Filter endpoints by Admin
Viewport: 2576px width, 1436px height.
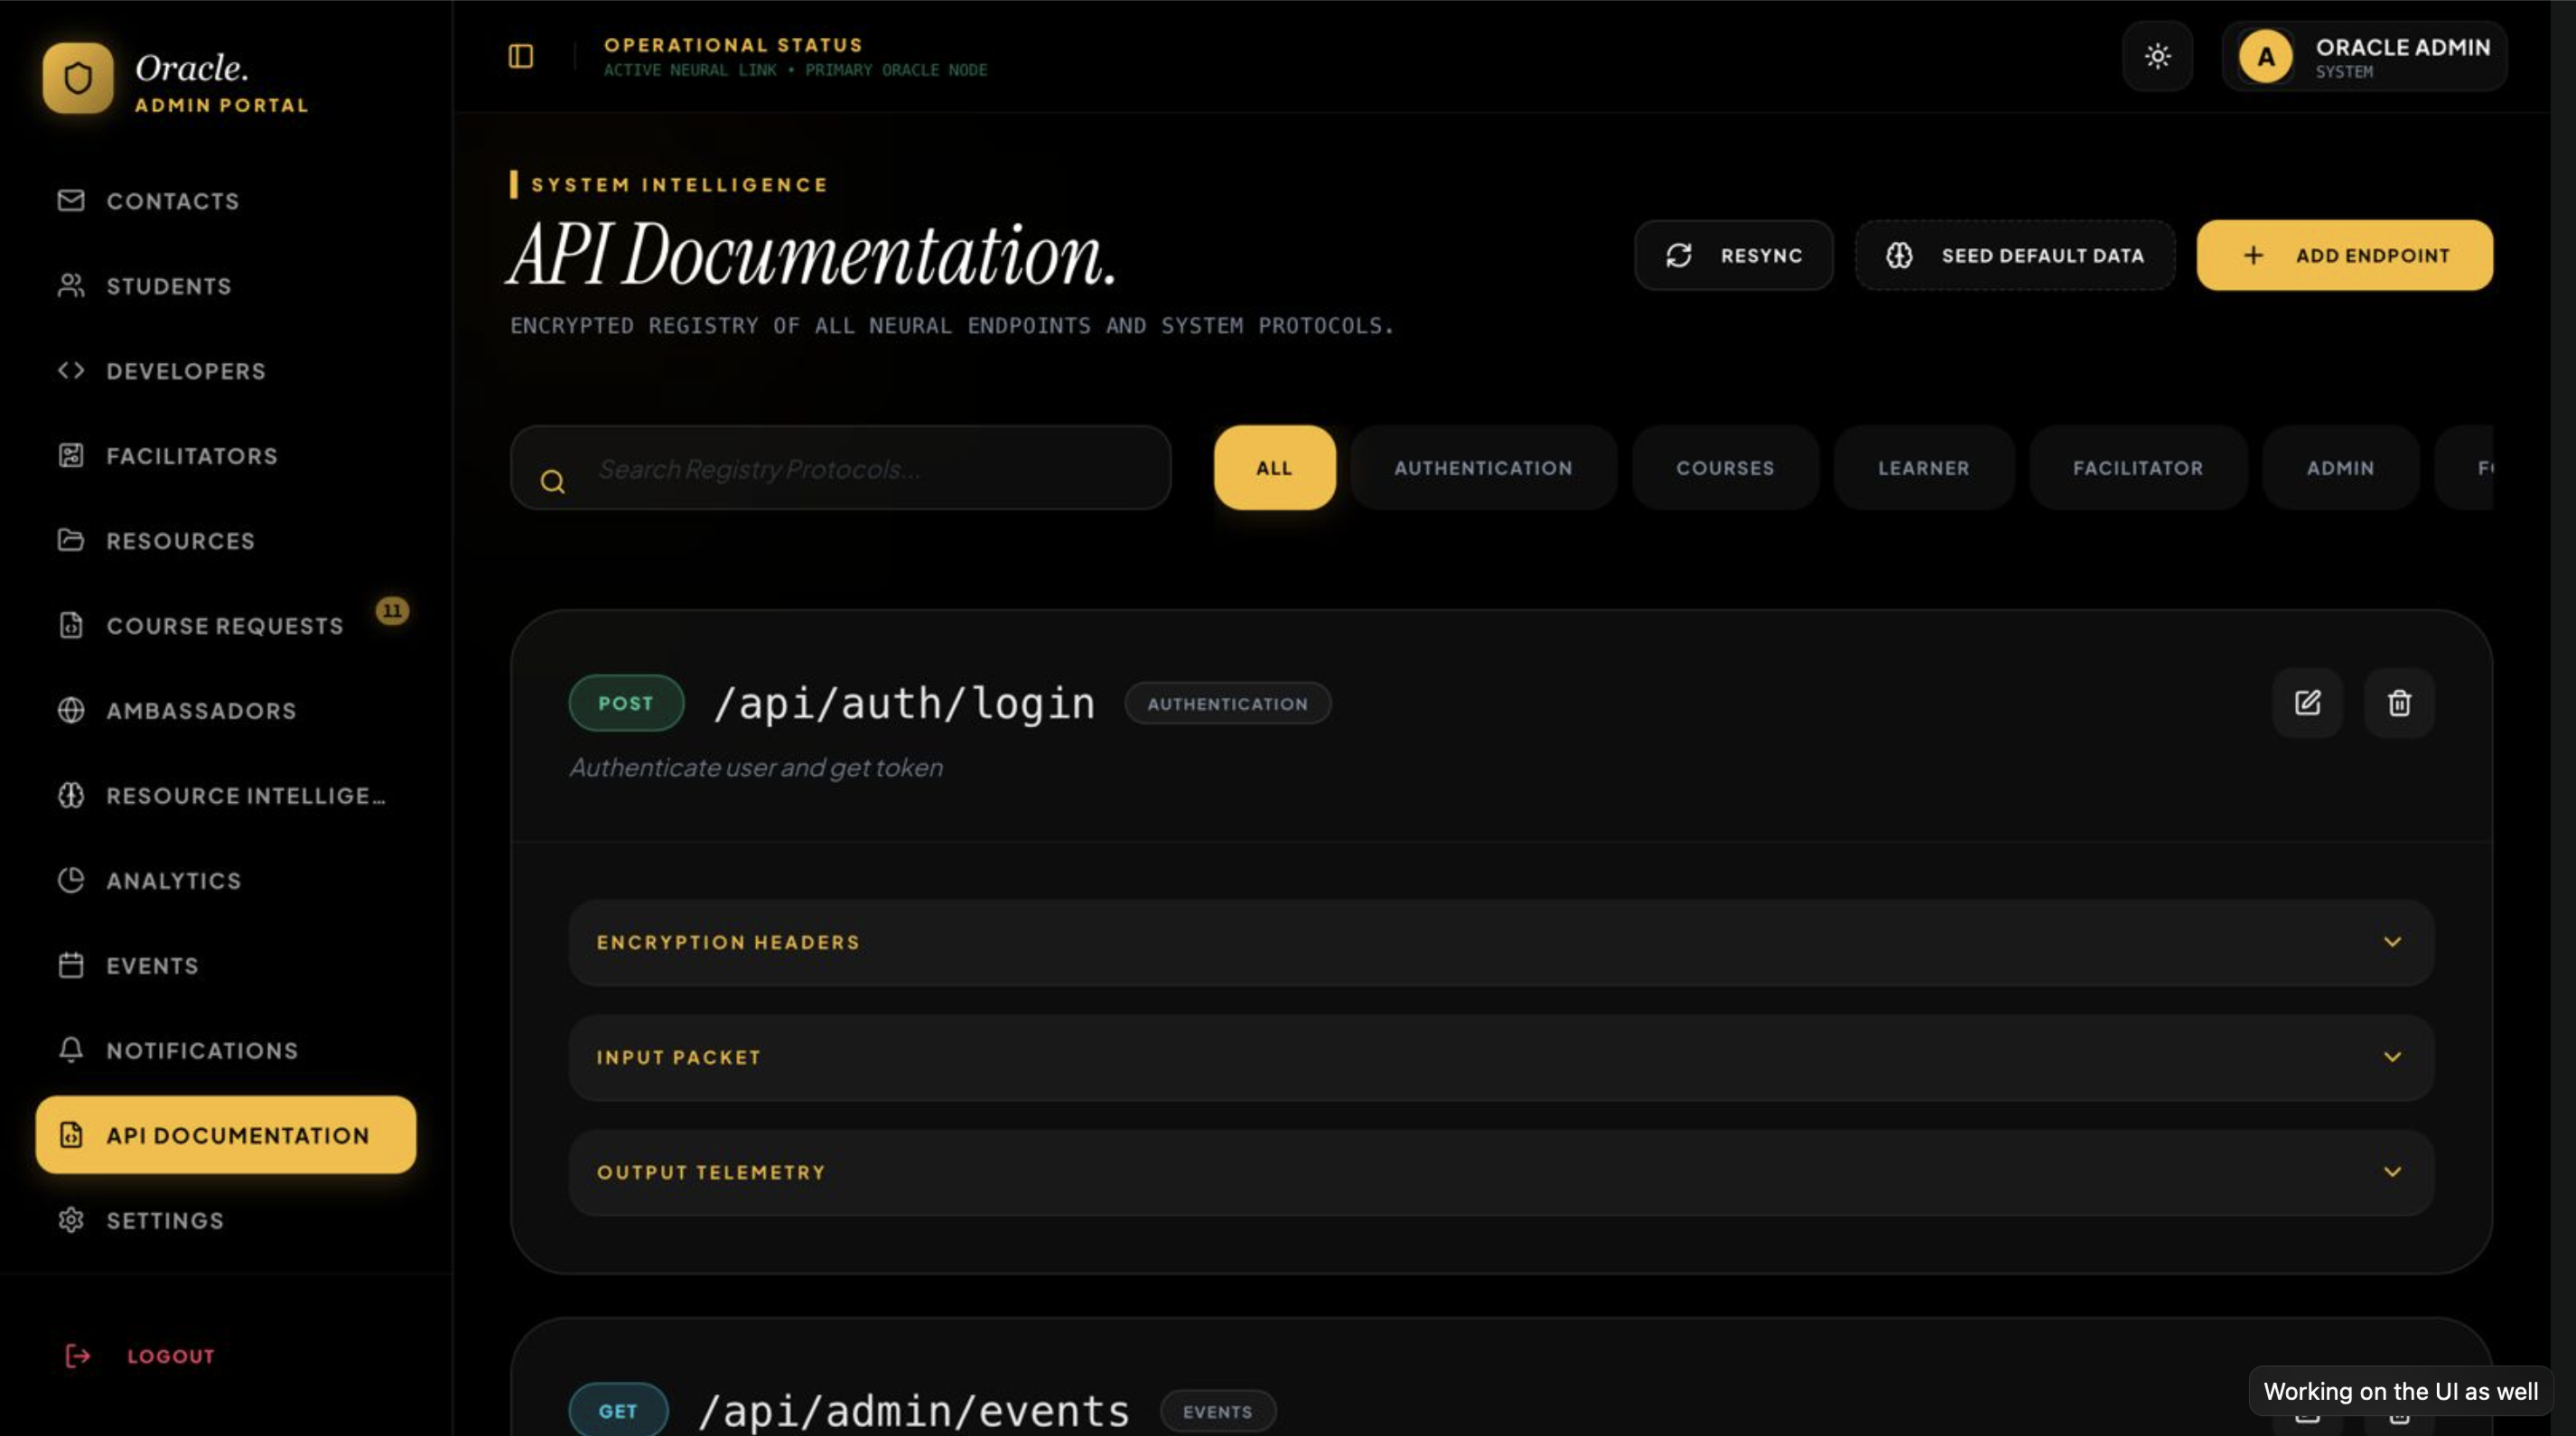(x=2340, y=468)
